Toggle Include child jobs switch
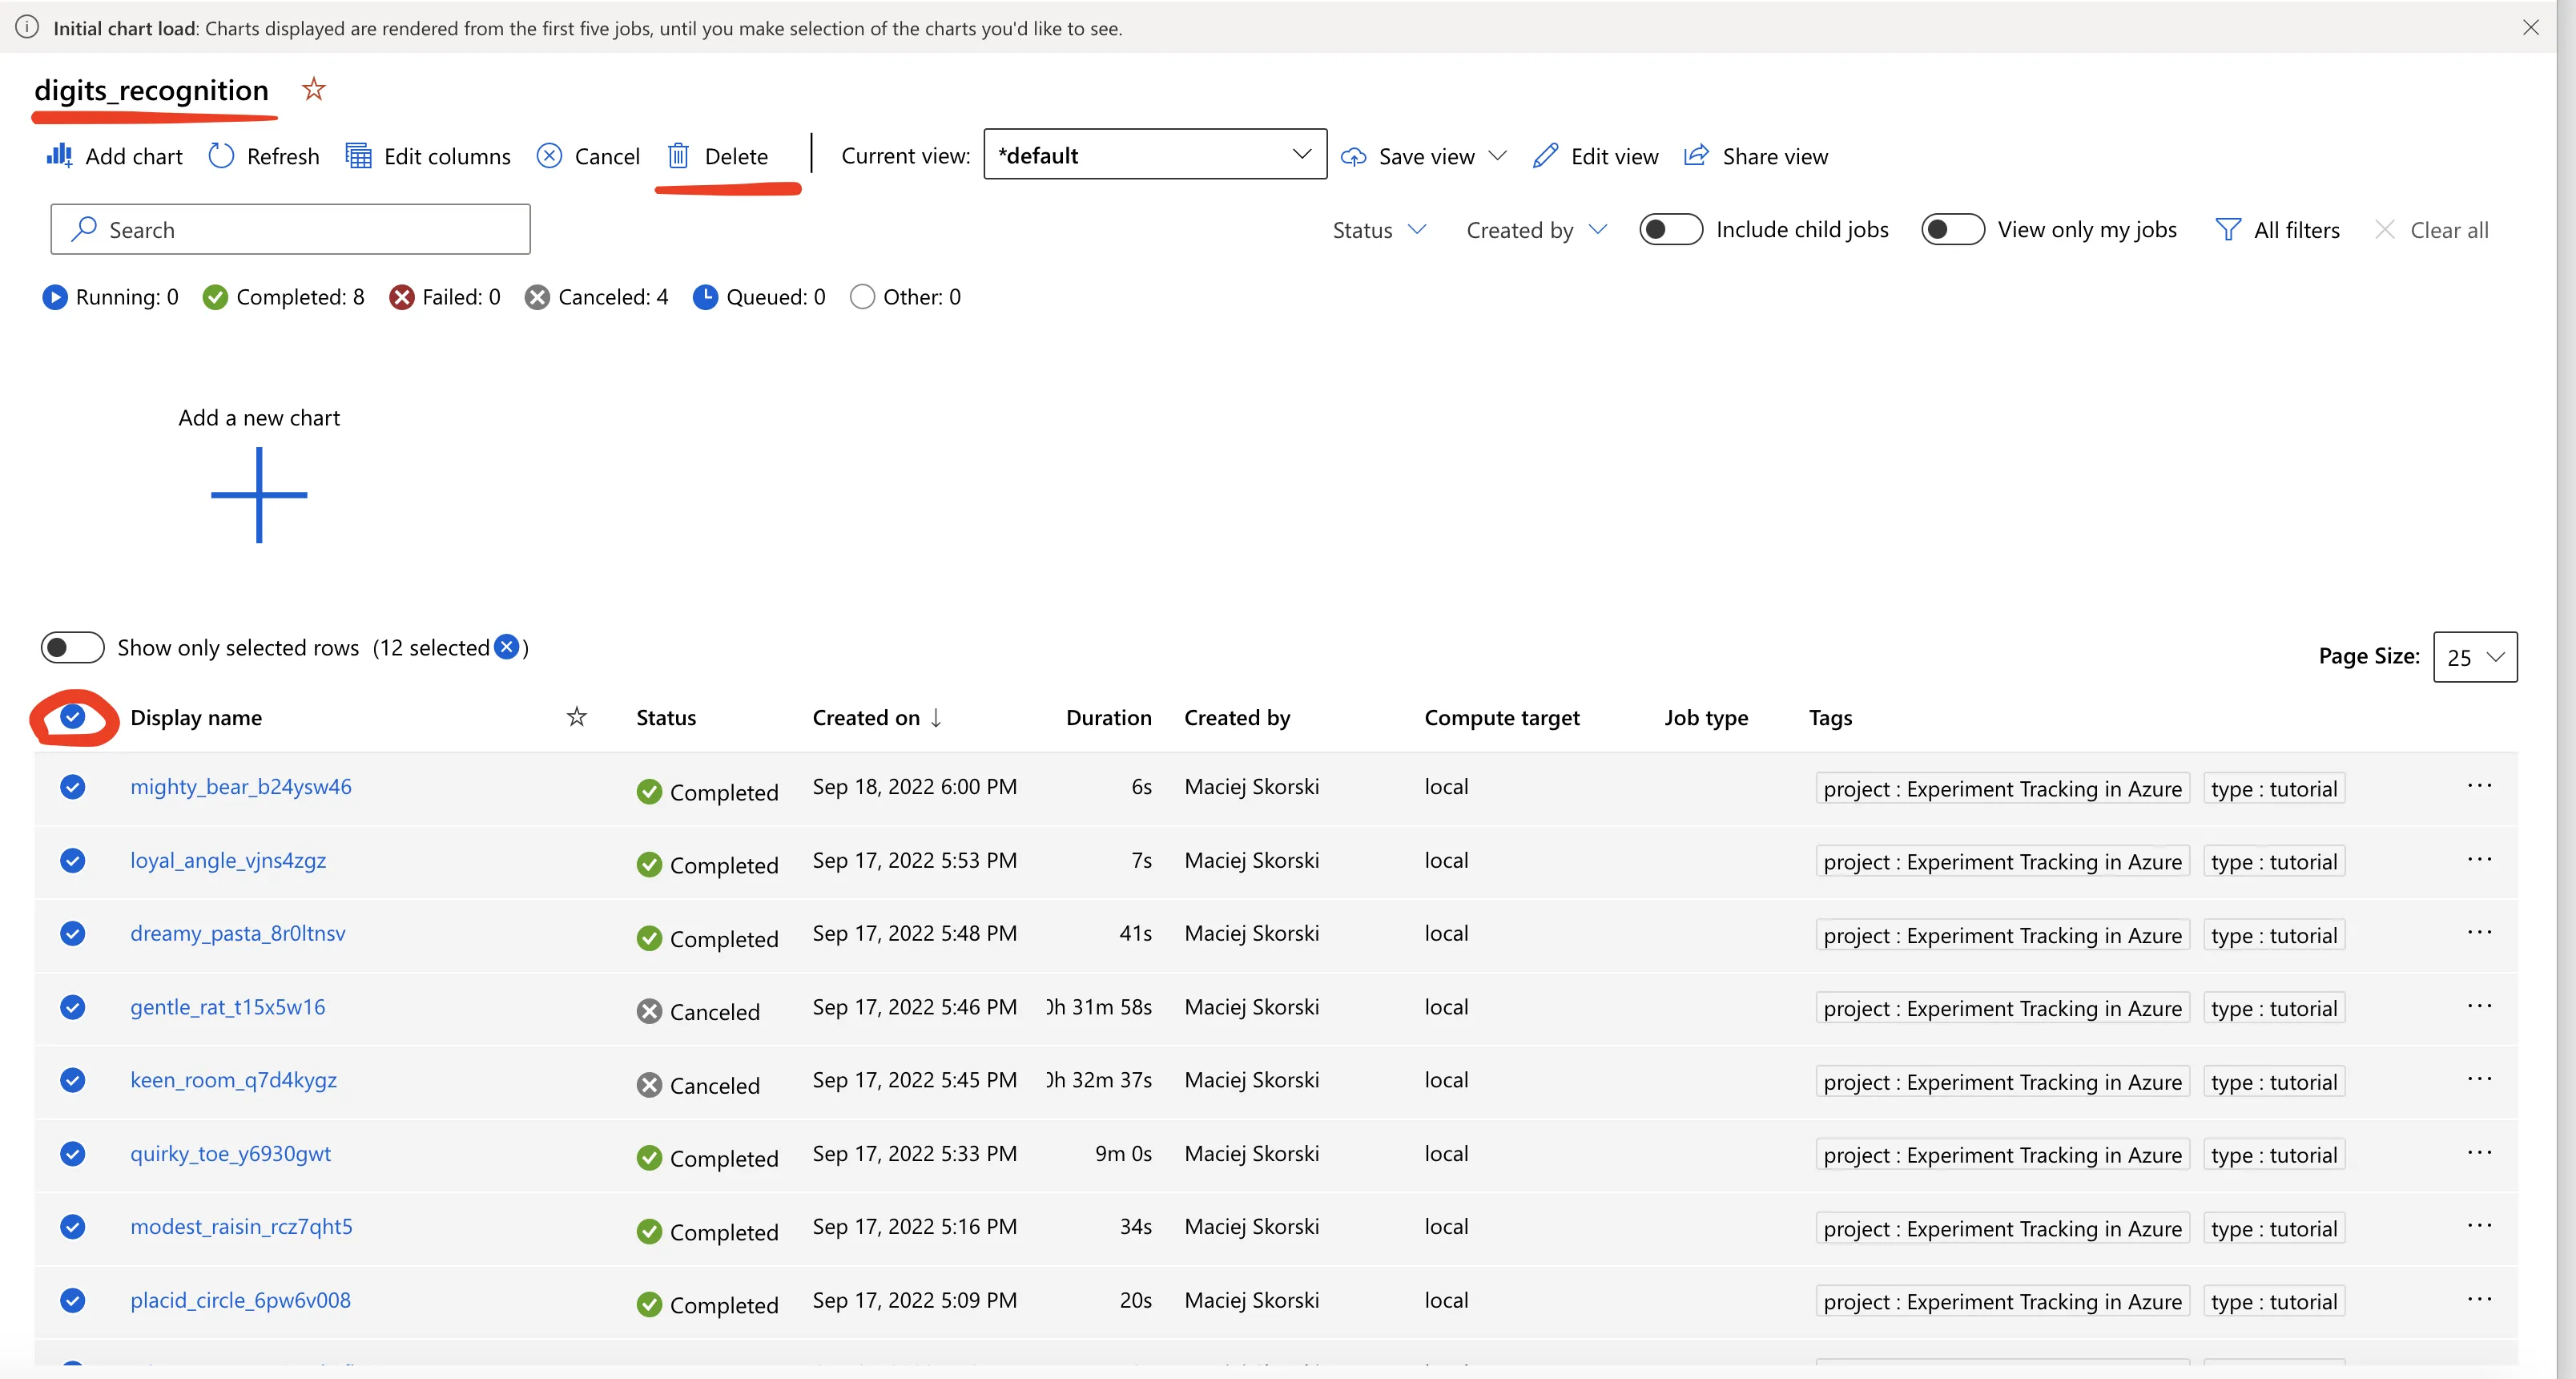The height and width of the screenshot is (1379, 2576). point(1670,229)
